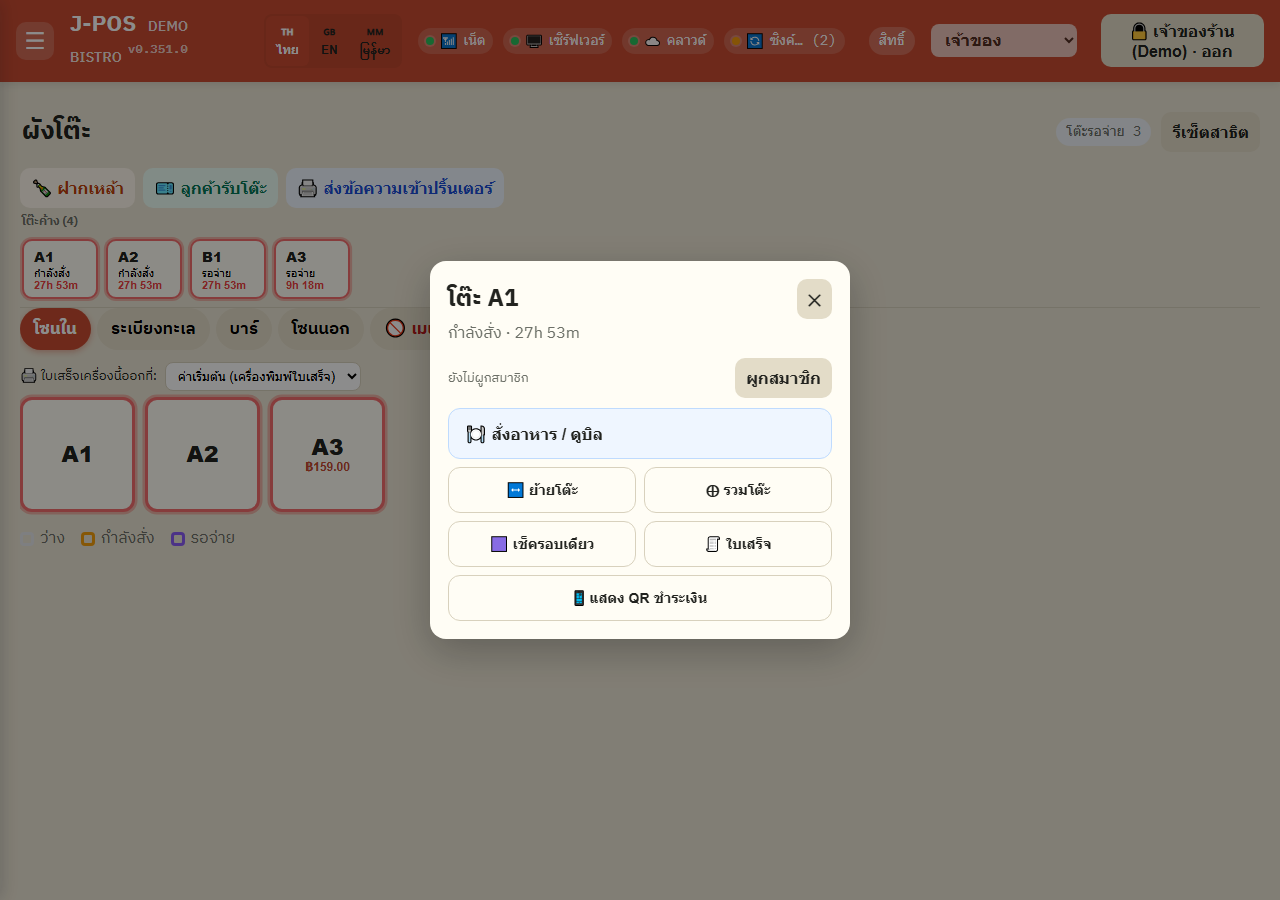The width and height of the screenshot is (1280, 900).
Task: Click the large A1 table card on the floor plan
Action: [77, 455]
